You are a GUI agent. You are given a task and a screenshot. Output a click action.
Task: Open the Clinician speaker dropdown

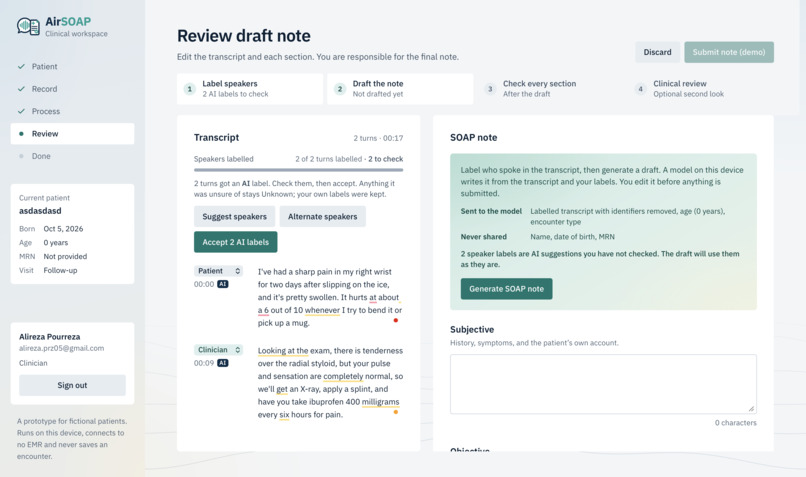click(x=218, y=350)
